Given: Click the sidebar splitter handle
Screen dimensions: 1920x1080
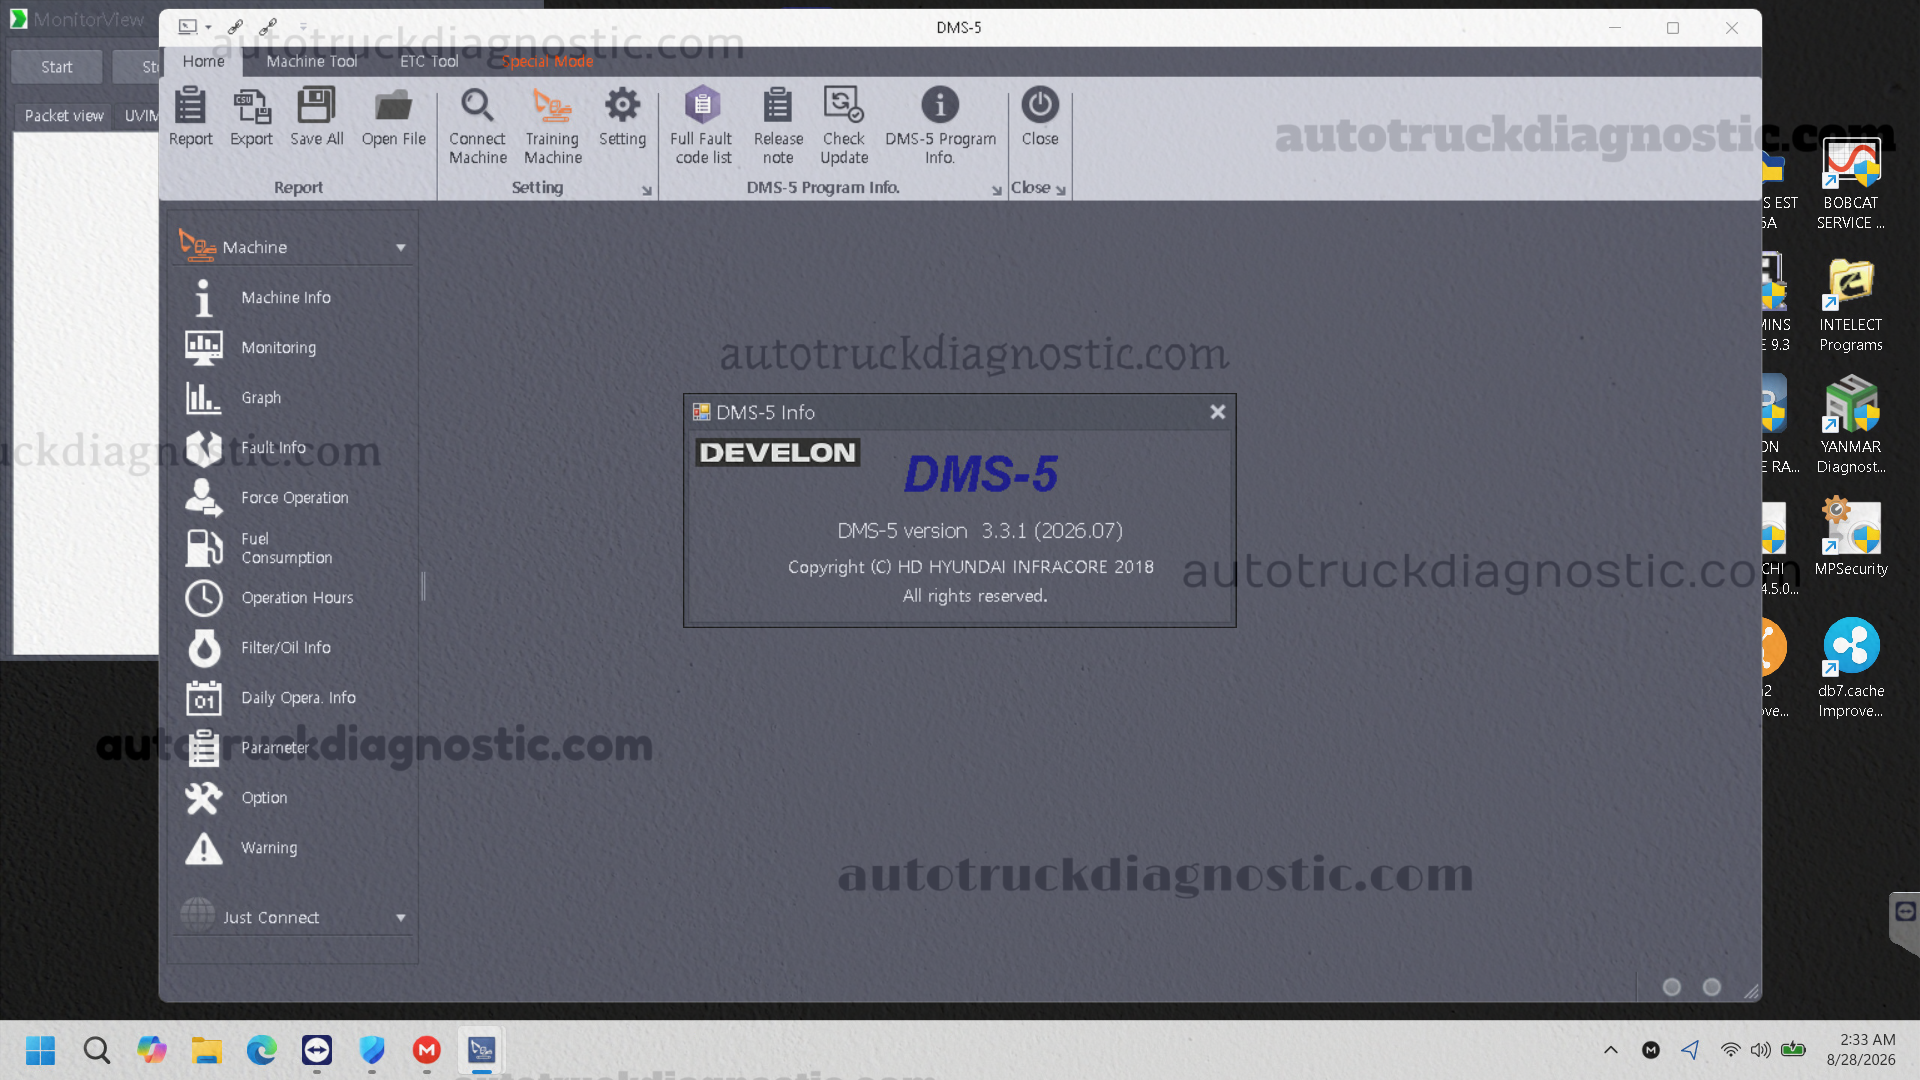Looking at the screenshot, I should 424,586.
